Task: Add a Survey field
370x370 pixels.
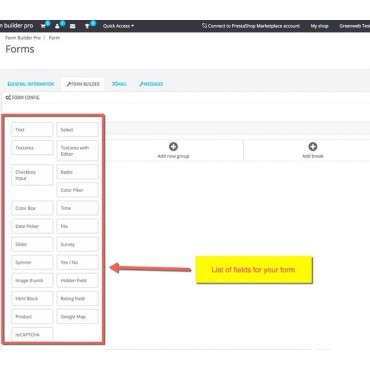Action: point(77,244)
